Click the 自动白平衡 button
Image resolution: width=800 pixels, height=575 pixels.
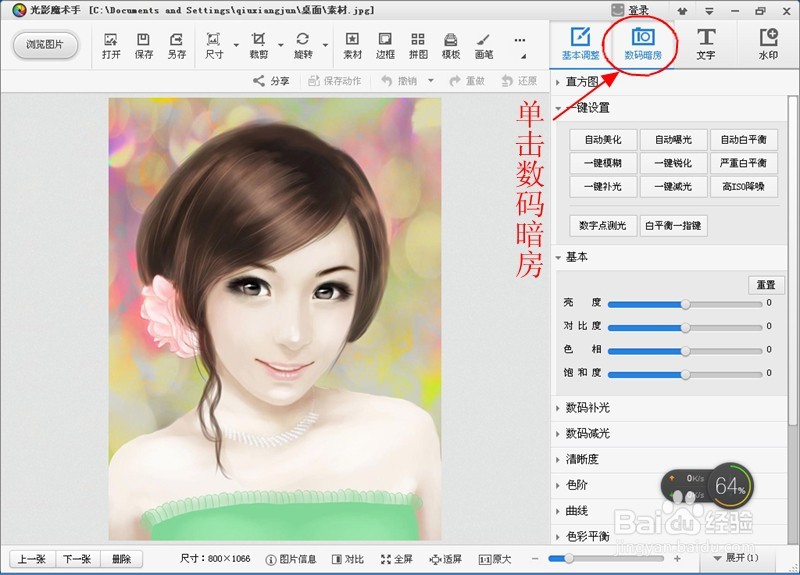[744, 139]
